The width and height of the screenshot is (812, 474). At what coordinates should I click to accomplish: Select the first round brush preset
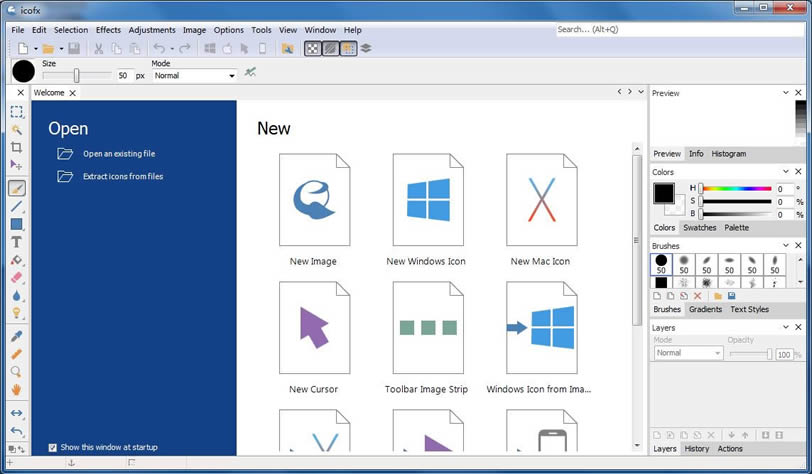pos(661,264)
